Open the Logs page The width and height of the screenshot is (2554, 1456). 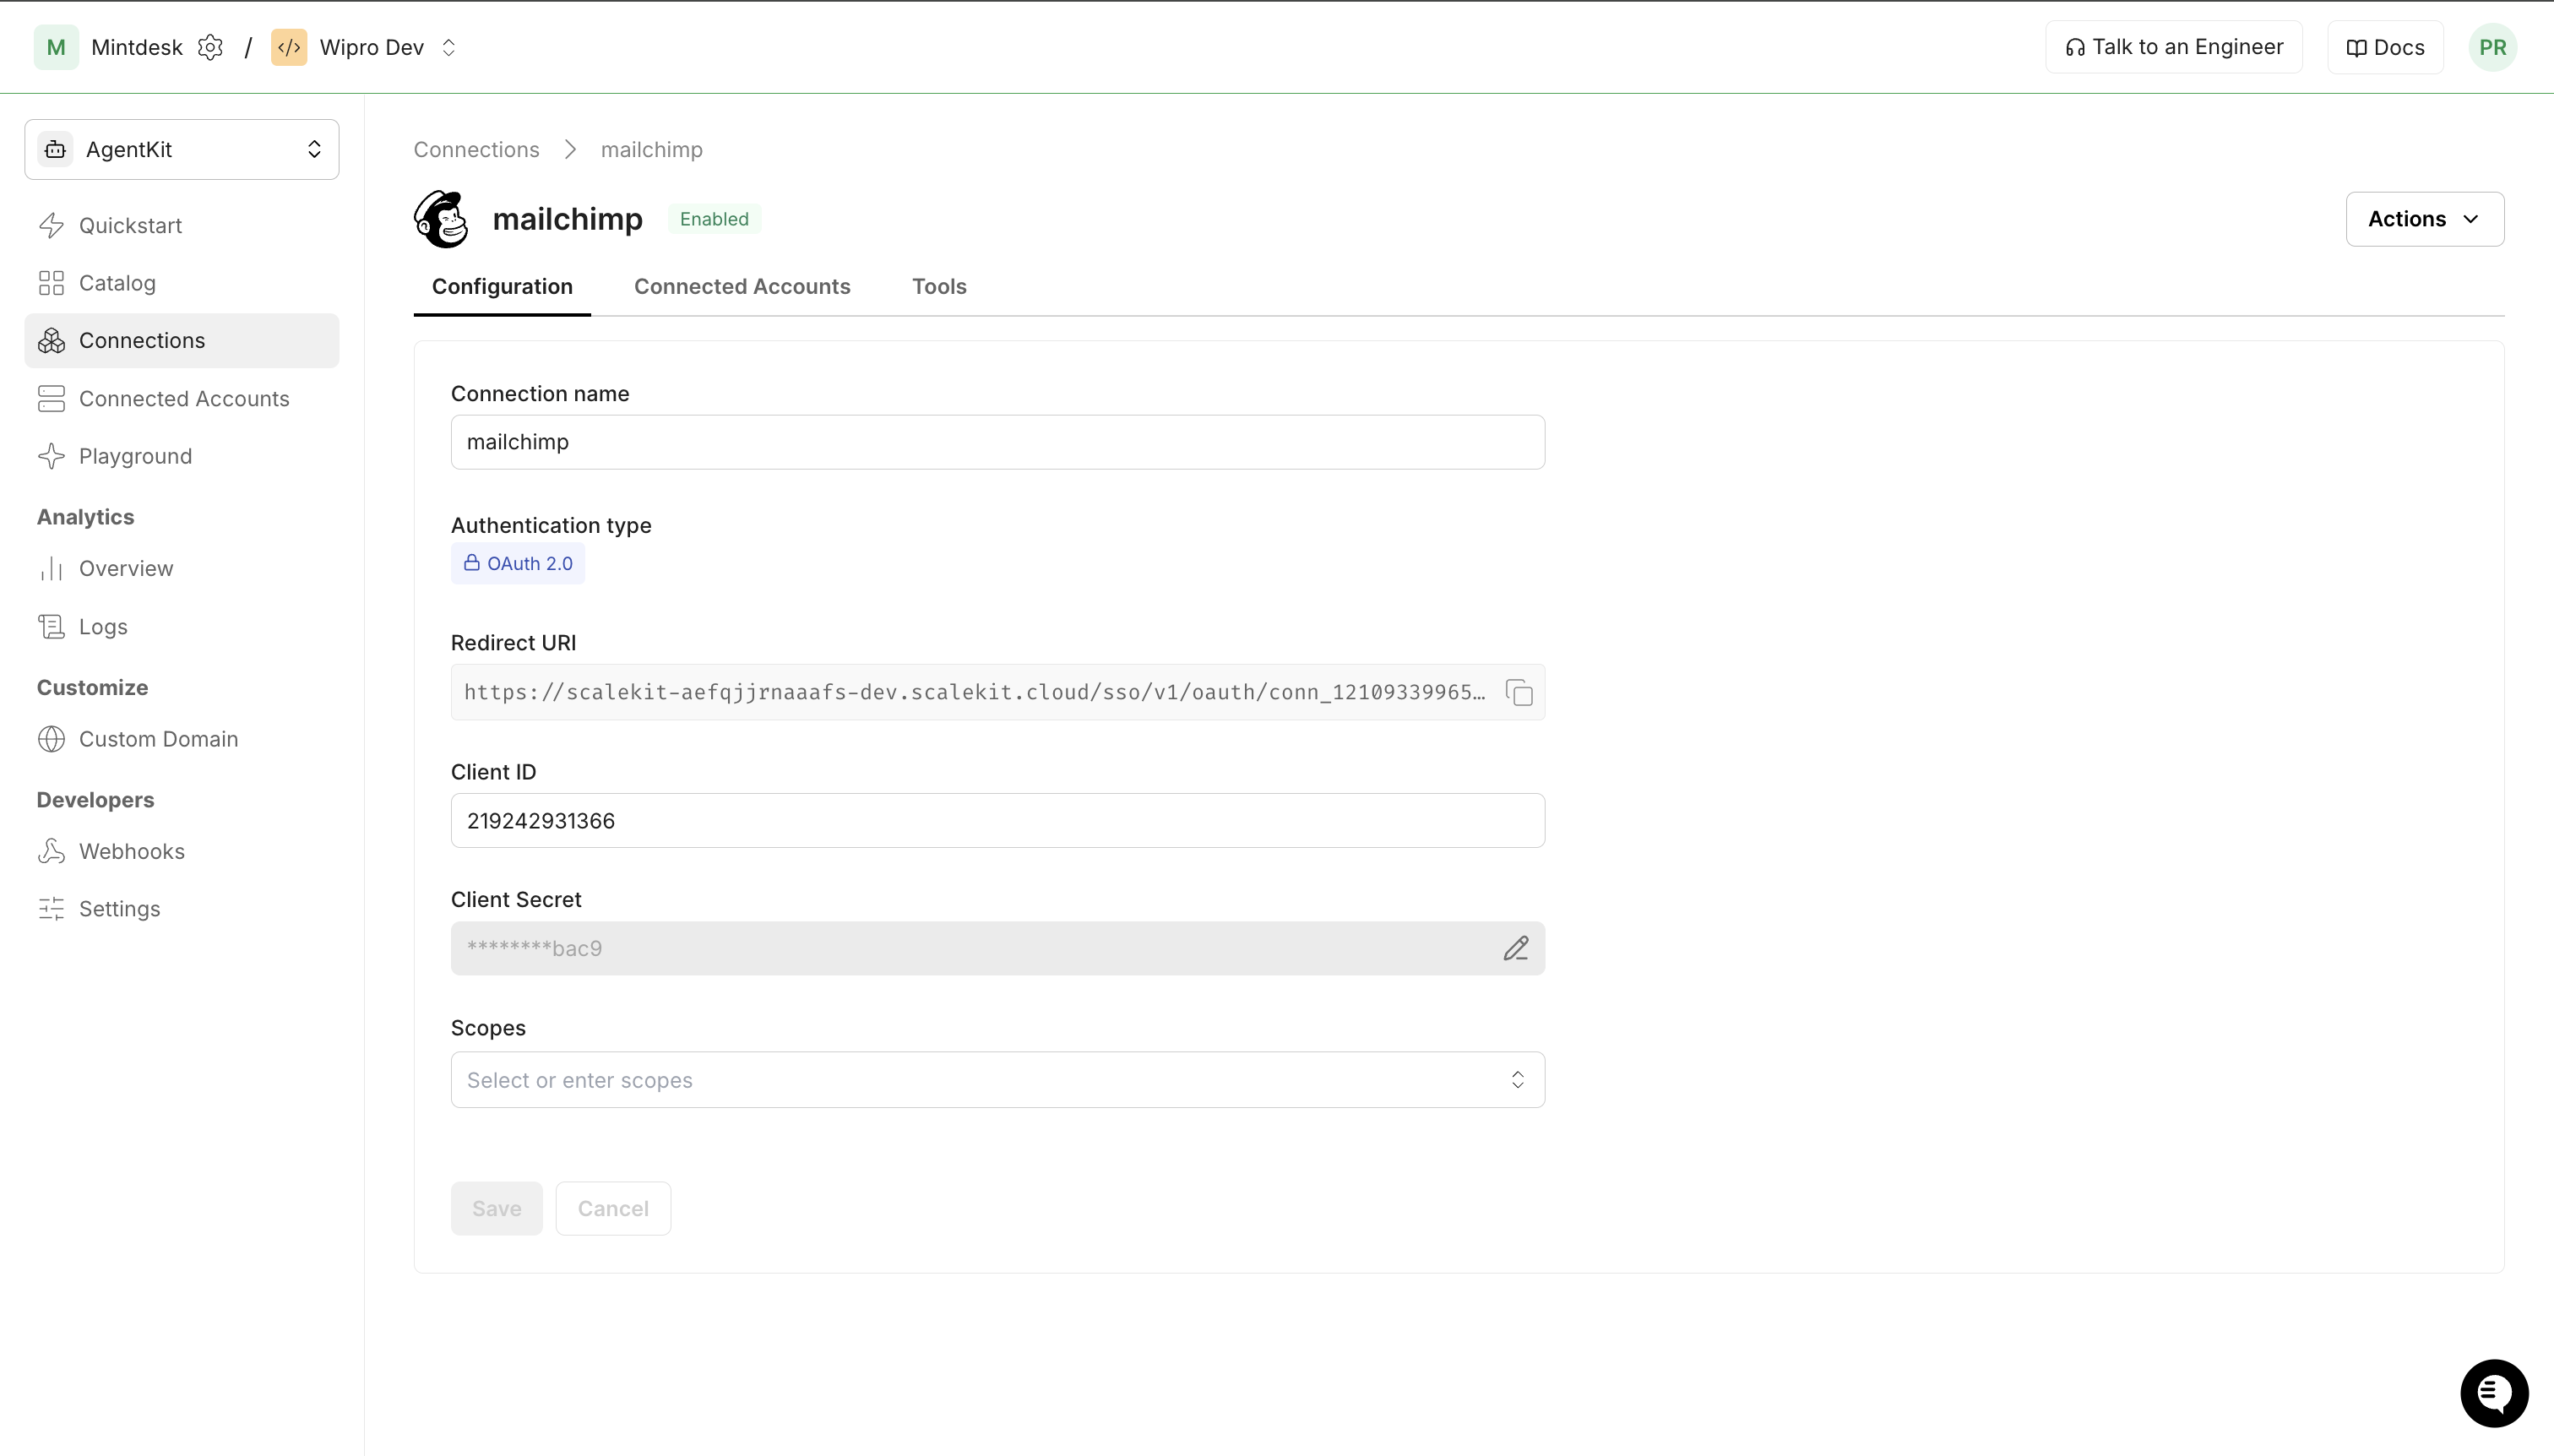click(182, 626)
